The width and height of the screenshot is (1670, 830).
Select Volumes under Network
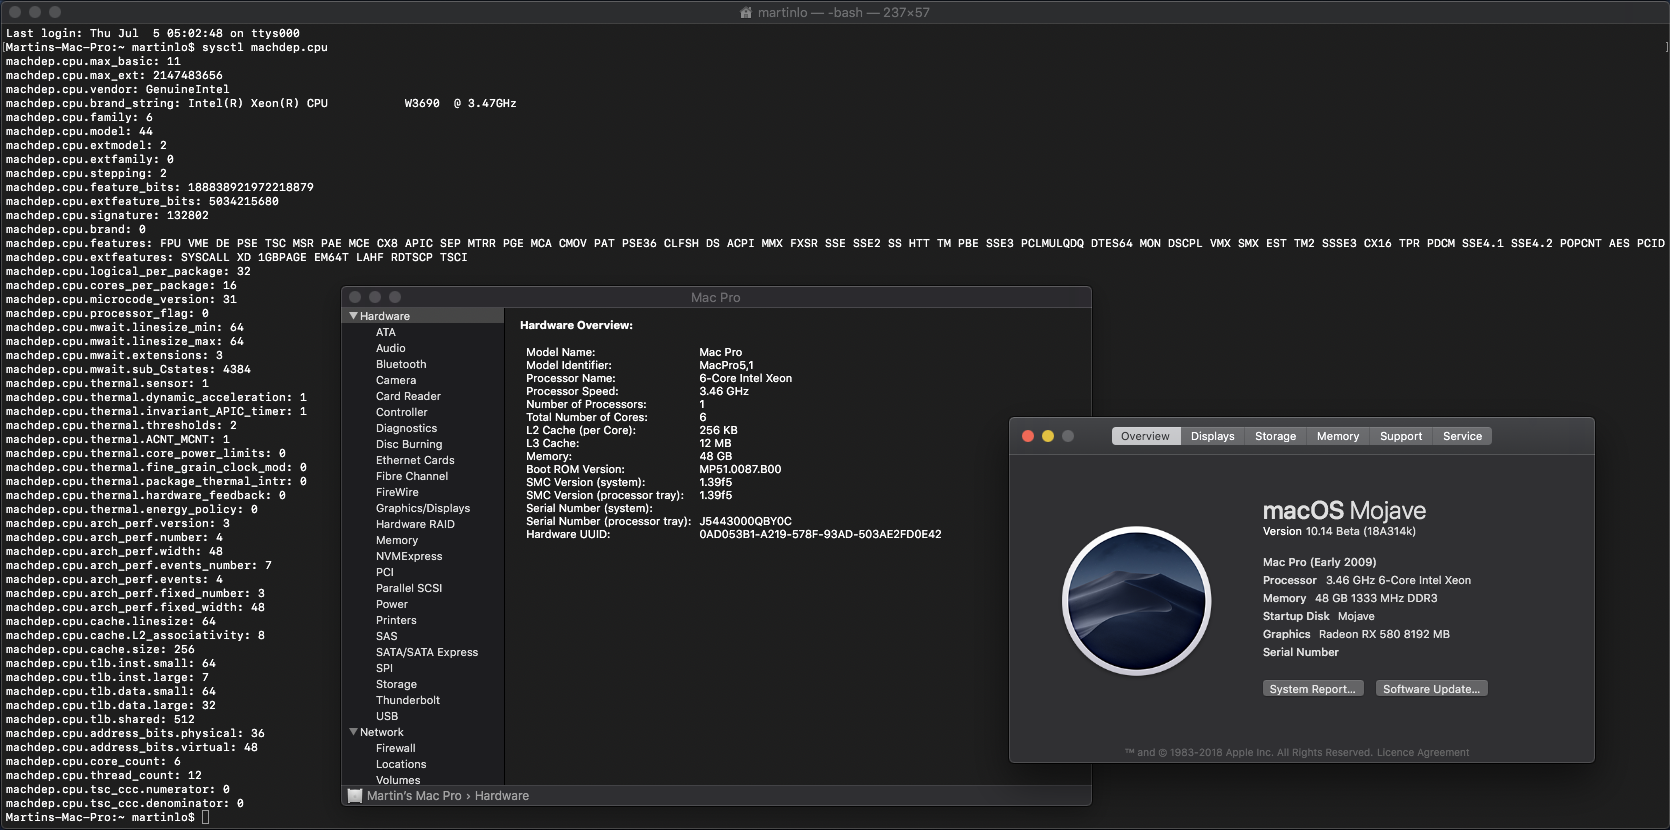[x=398, y=780]
